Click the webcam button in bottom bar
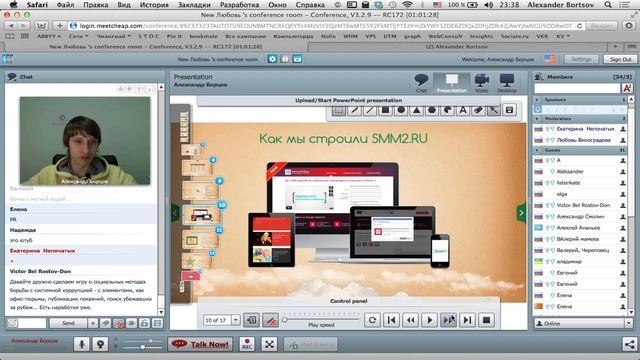Viewport: 640px width, 360px height. [100, 344]
